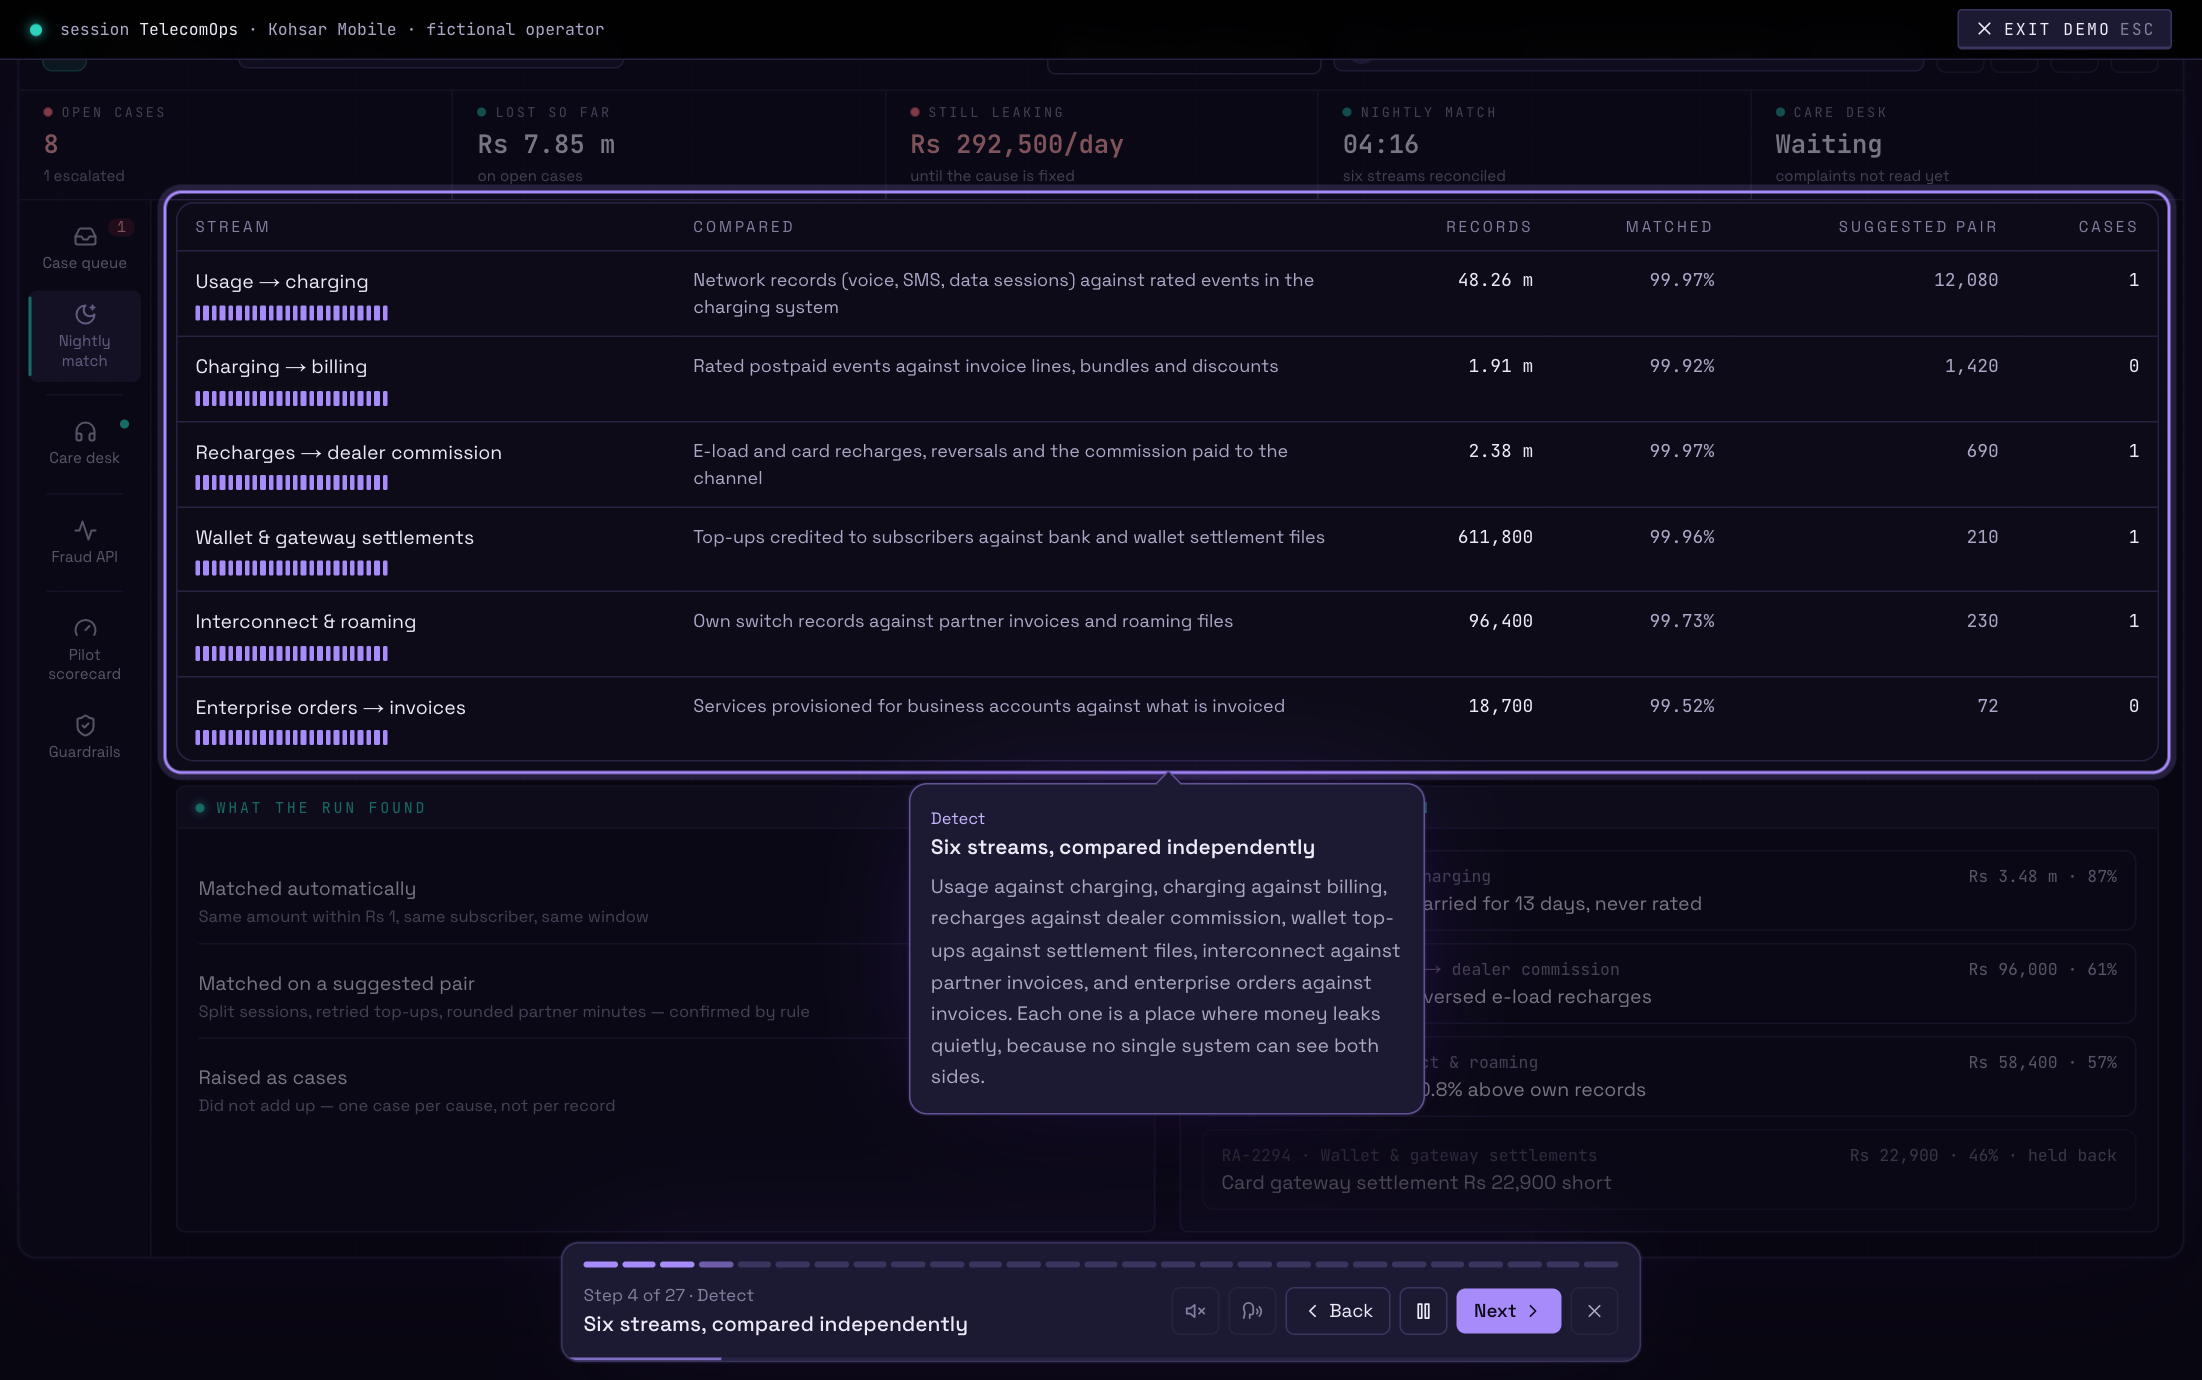Go Back to the previous step
2202x1380 pixels.
(1338, 1311)
